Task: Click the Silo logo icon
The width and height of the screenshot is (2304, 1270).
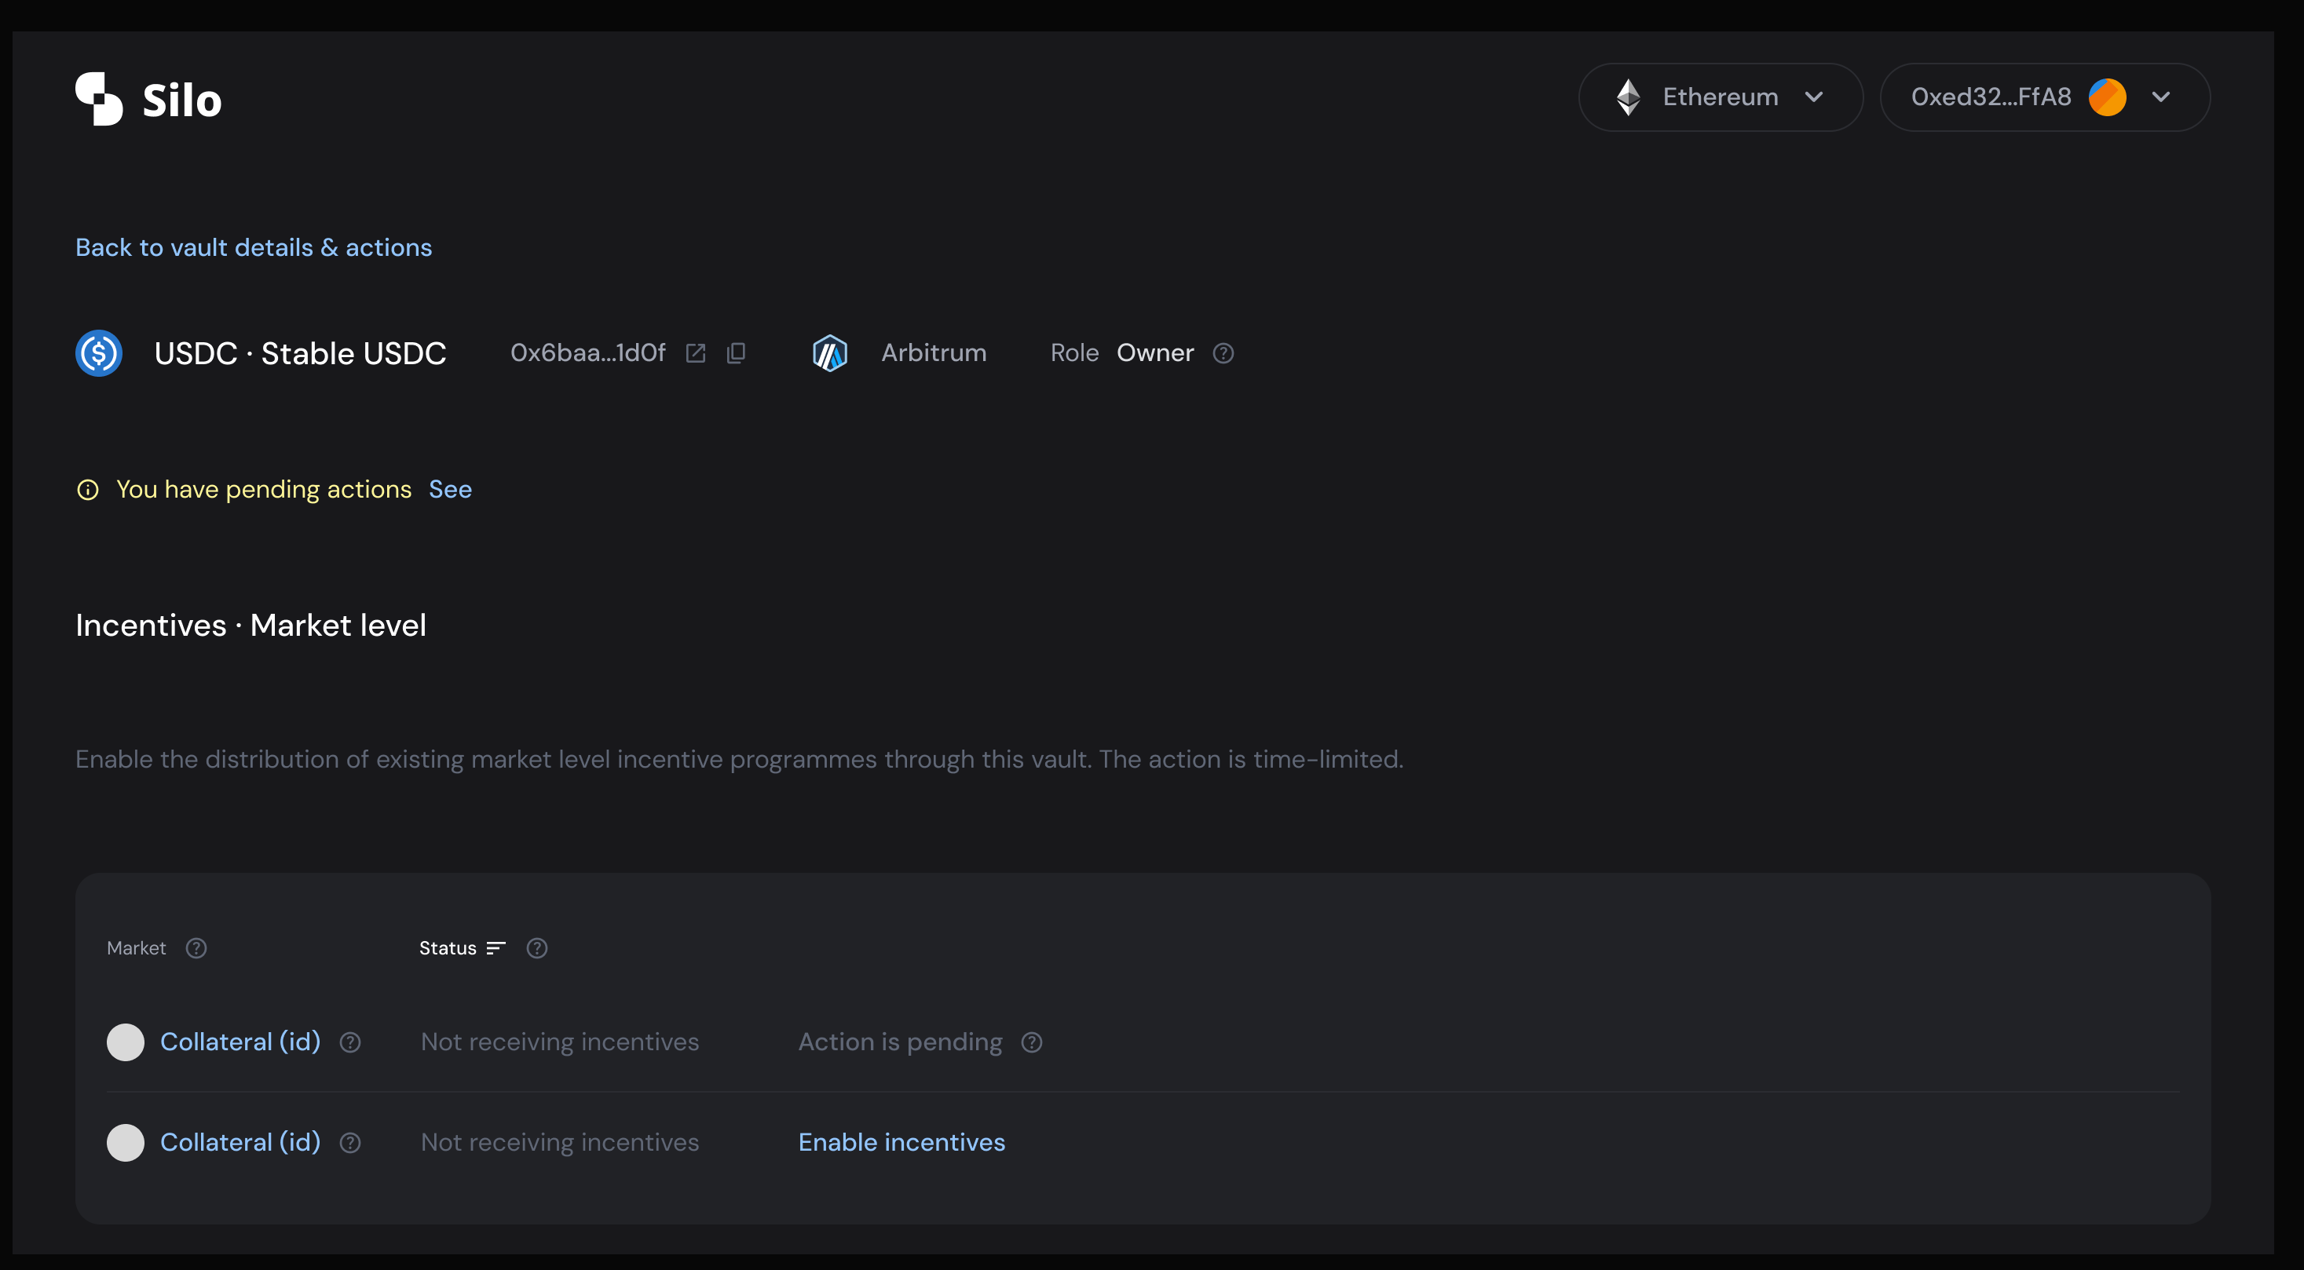Action: pyautogui.click(x=99, y=99)
